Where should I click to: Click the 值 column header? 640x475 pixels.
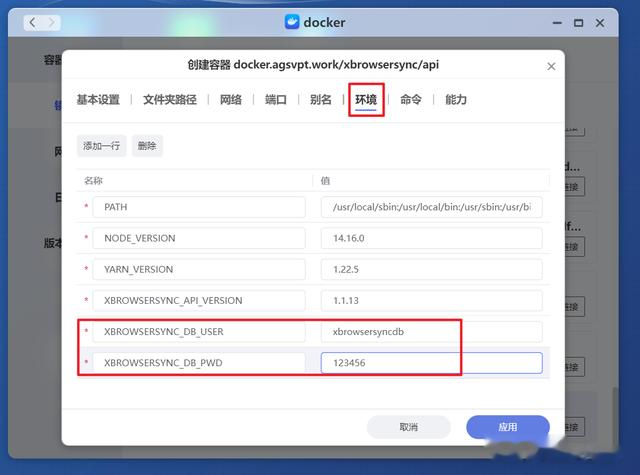325,180
